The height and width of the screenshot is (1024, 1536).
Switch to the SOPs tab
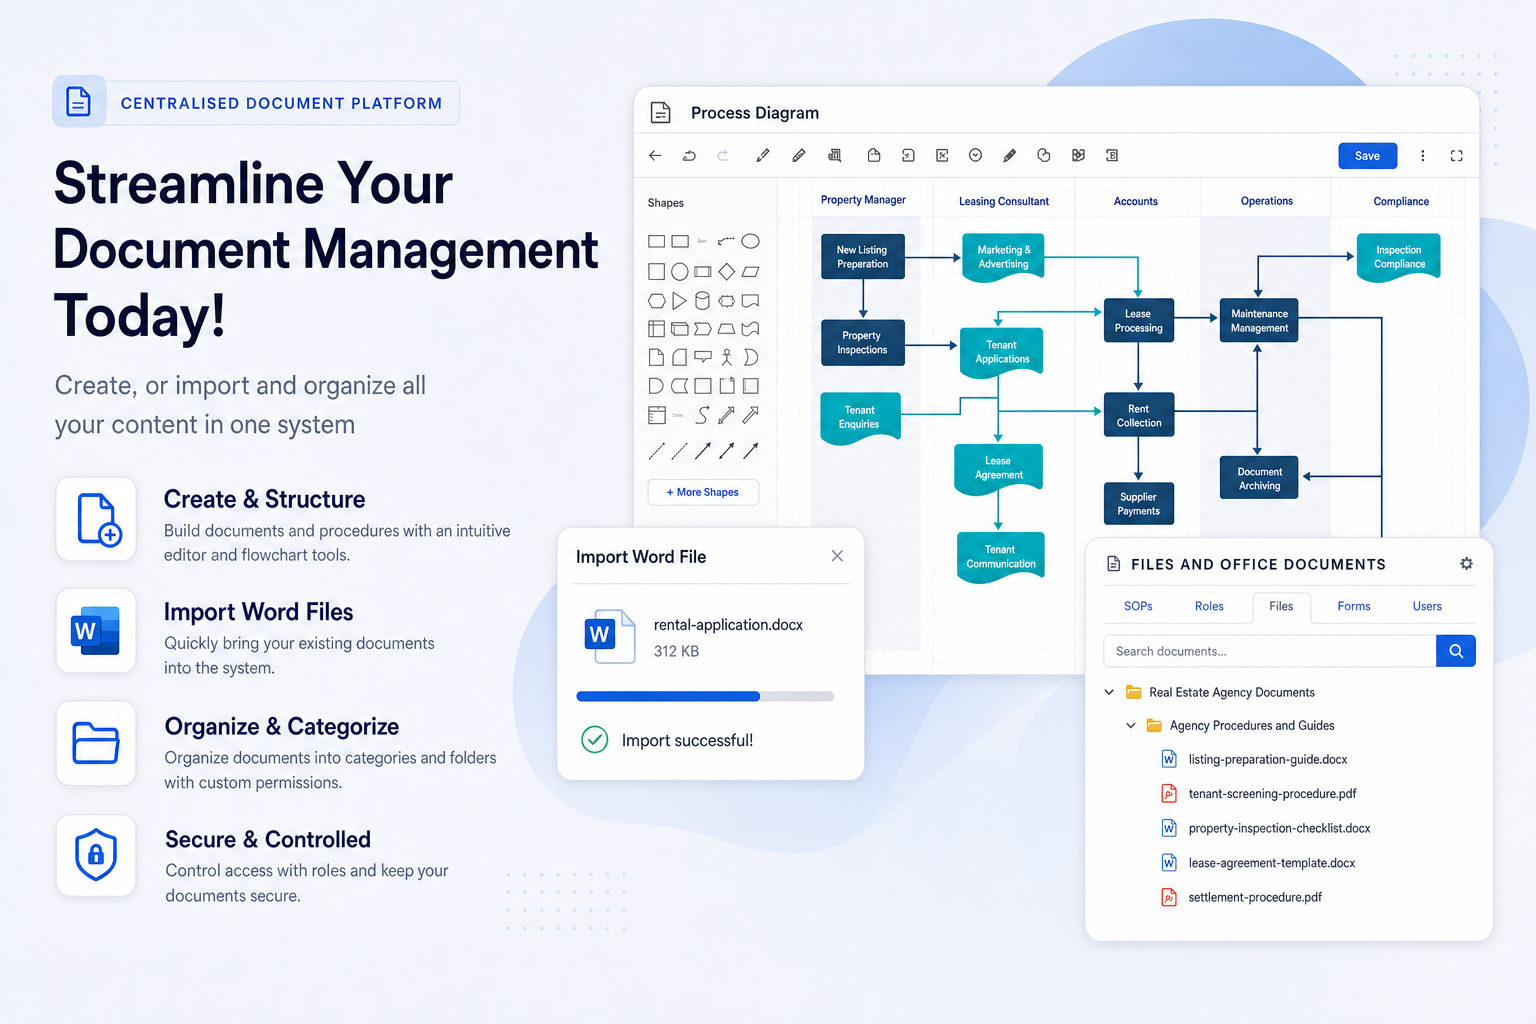tap(1138, 606)
